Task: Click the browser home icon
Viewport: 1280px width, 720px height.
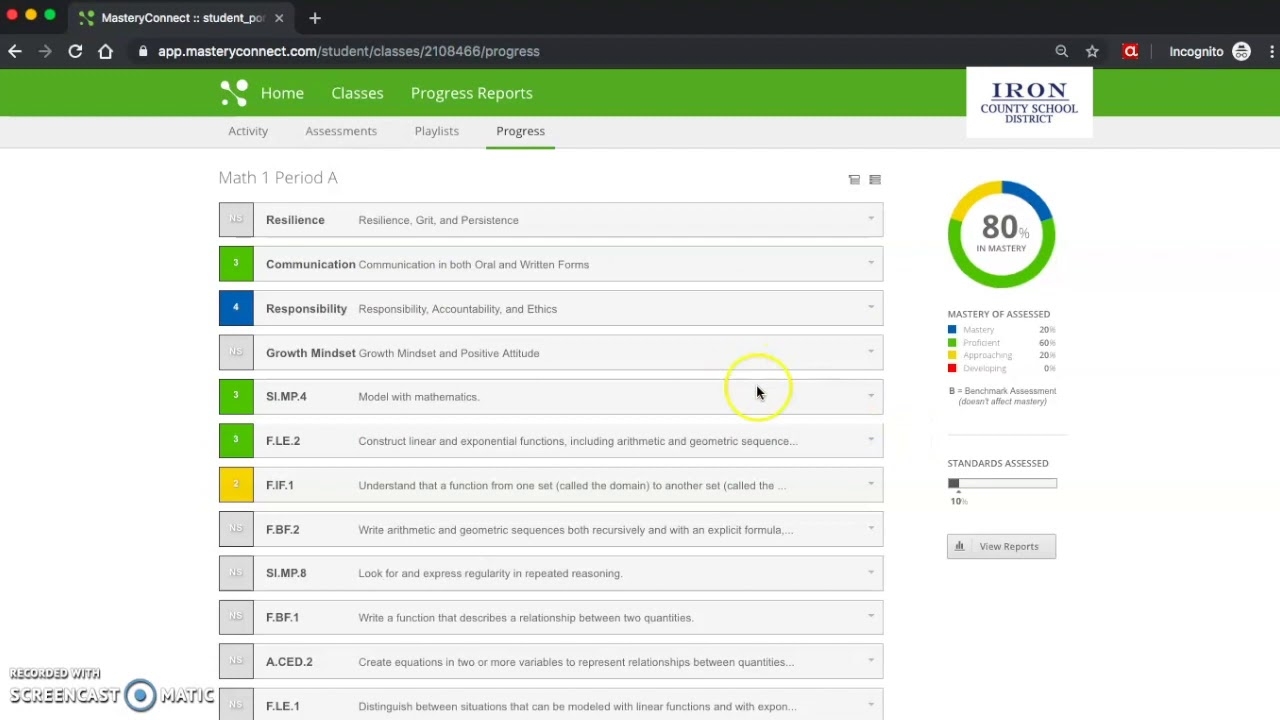Action: [106, 51]
